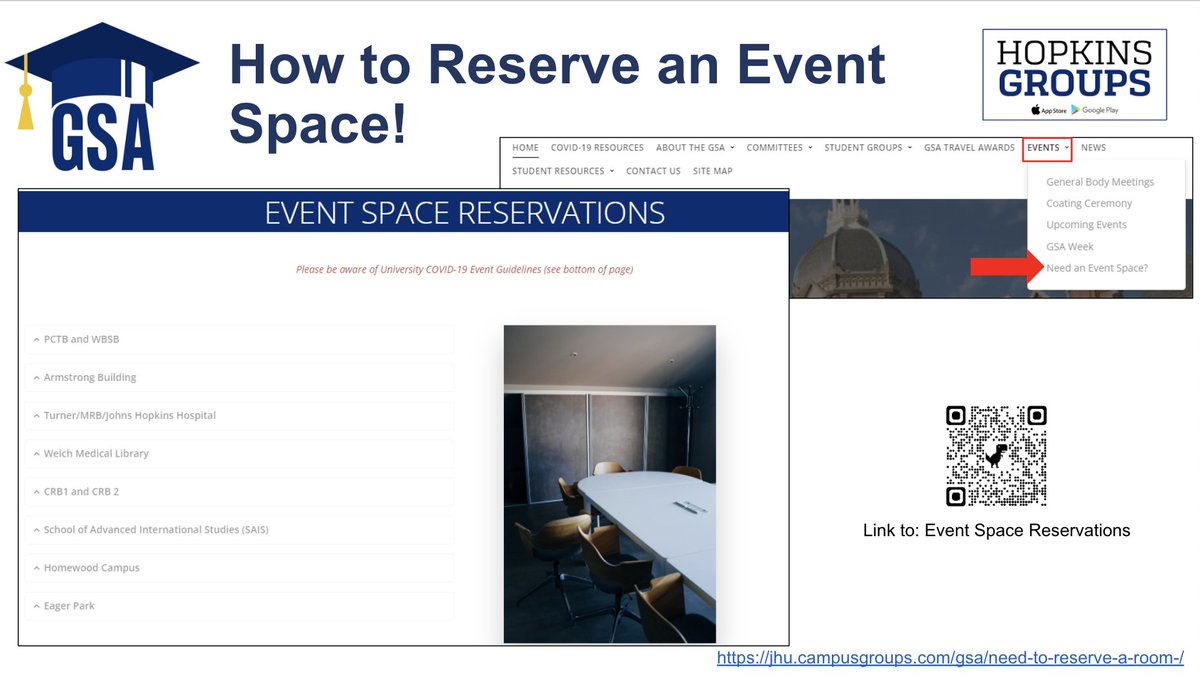Image resolution: width=1200 pixels, height=677 pixels.
Task: Open the EVENTS dropdown menu
Action: pos(1047,148)
